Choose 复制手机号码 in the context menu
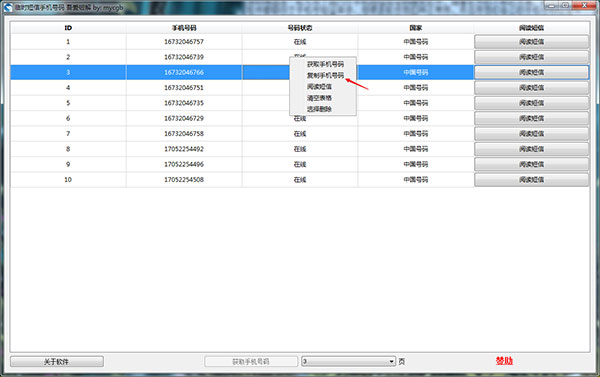 (325, 75)
